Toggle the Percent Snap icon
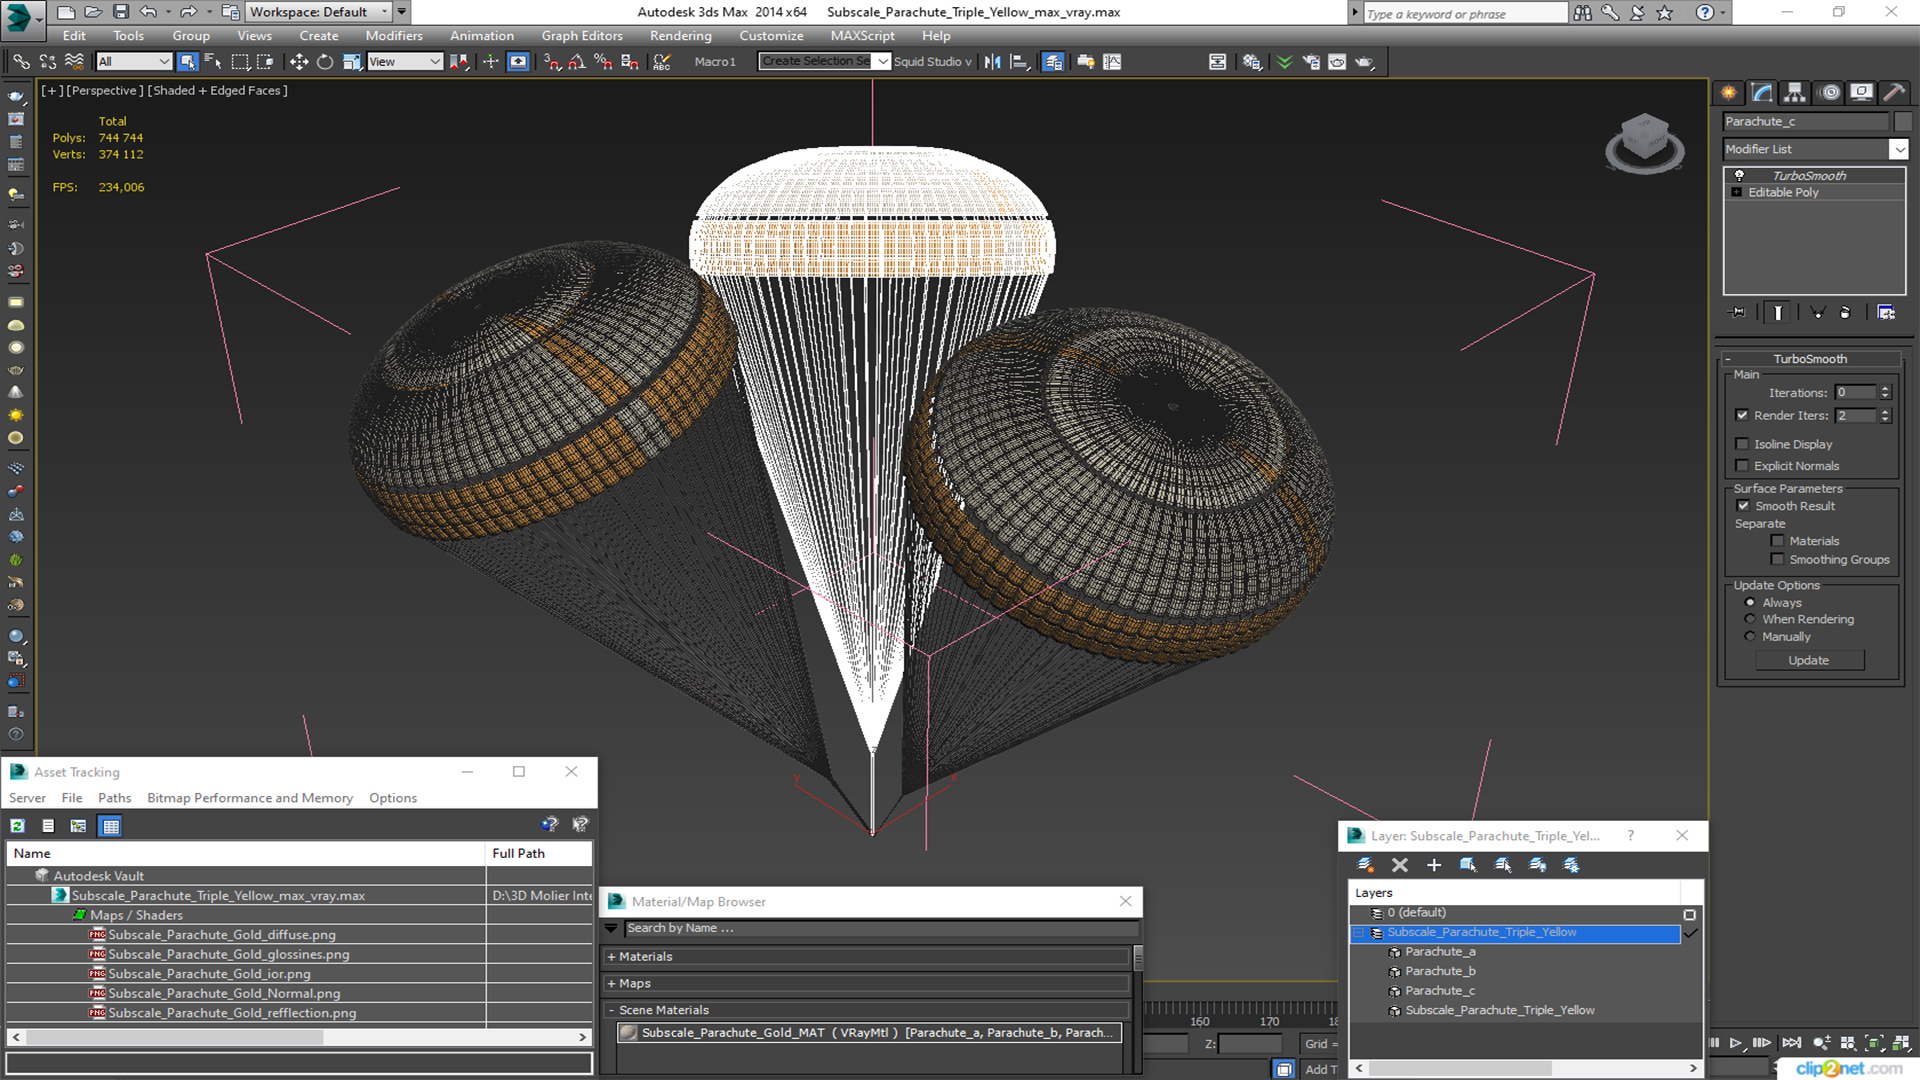 (603, 62)
